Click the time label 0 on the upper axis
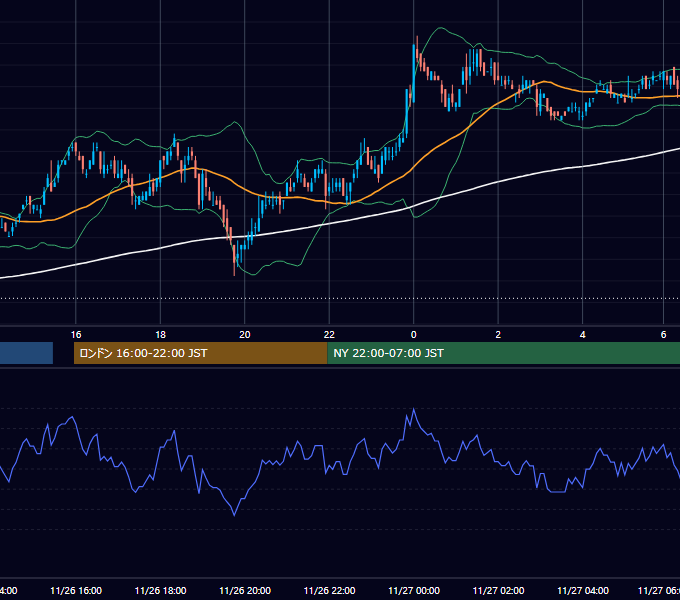Screen dimensions: 680x600 pyautogui.click(x=413, y=335)
